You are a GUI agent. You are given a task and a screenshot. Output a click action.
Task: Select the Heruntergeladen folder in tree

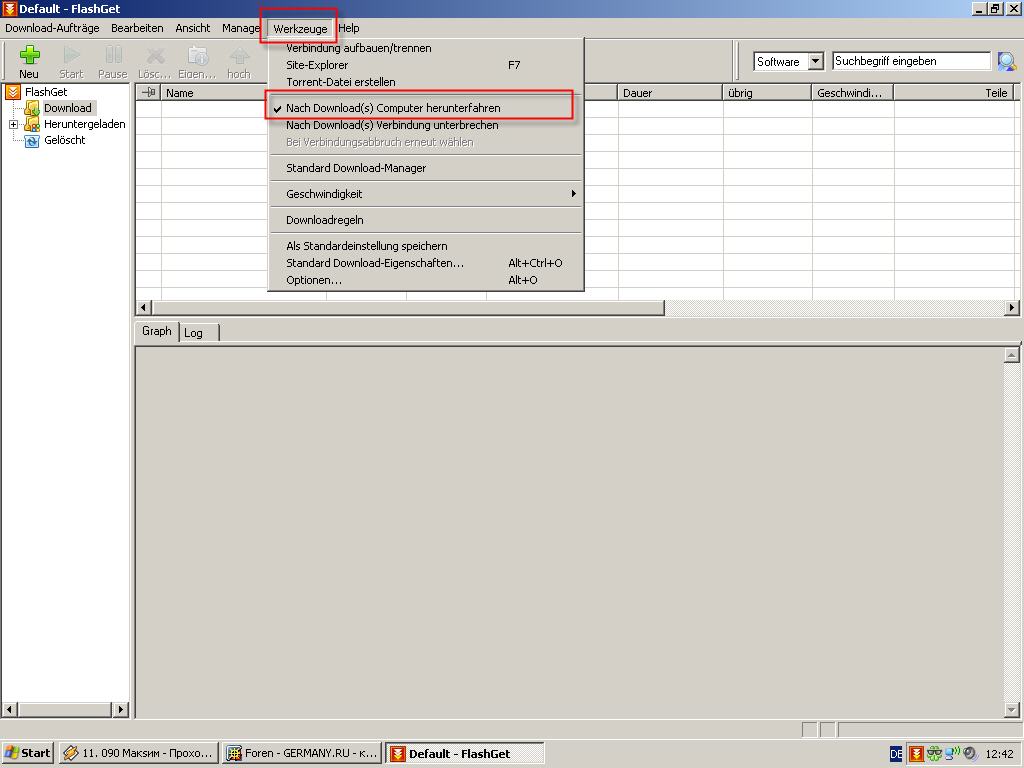pos(84,124)
